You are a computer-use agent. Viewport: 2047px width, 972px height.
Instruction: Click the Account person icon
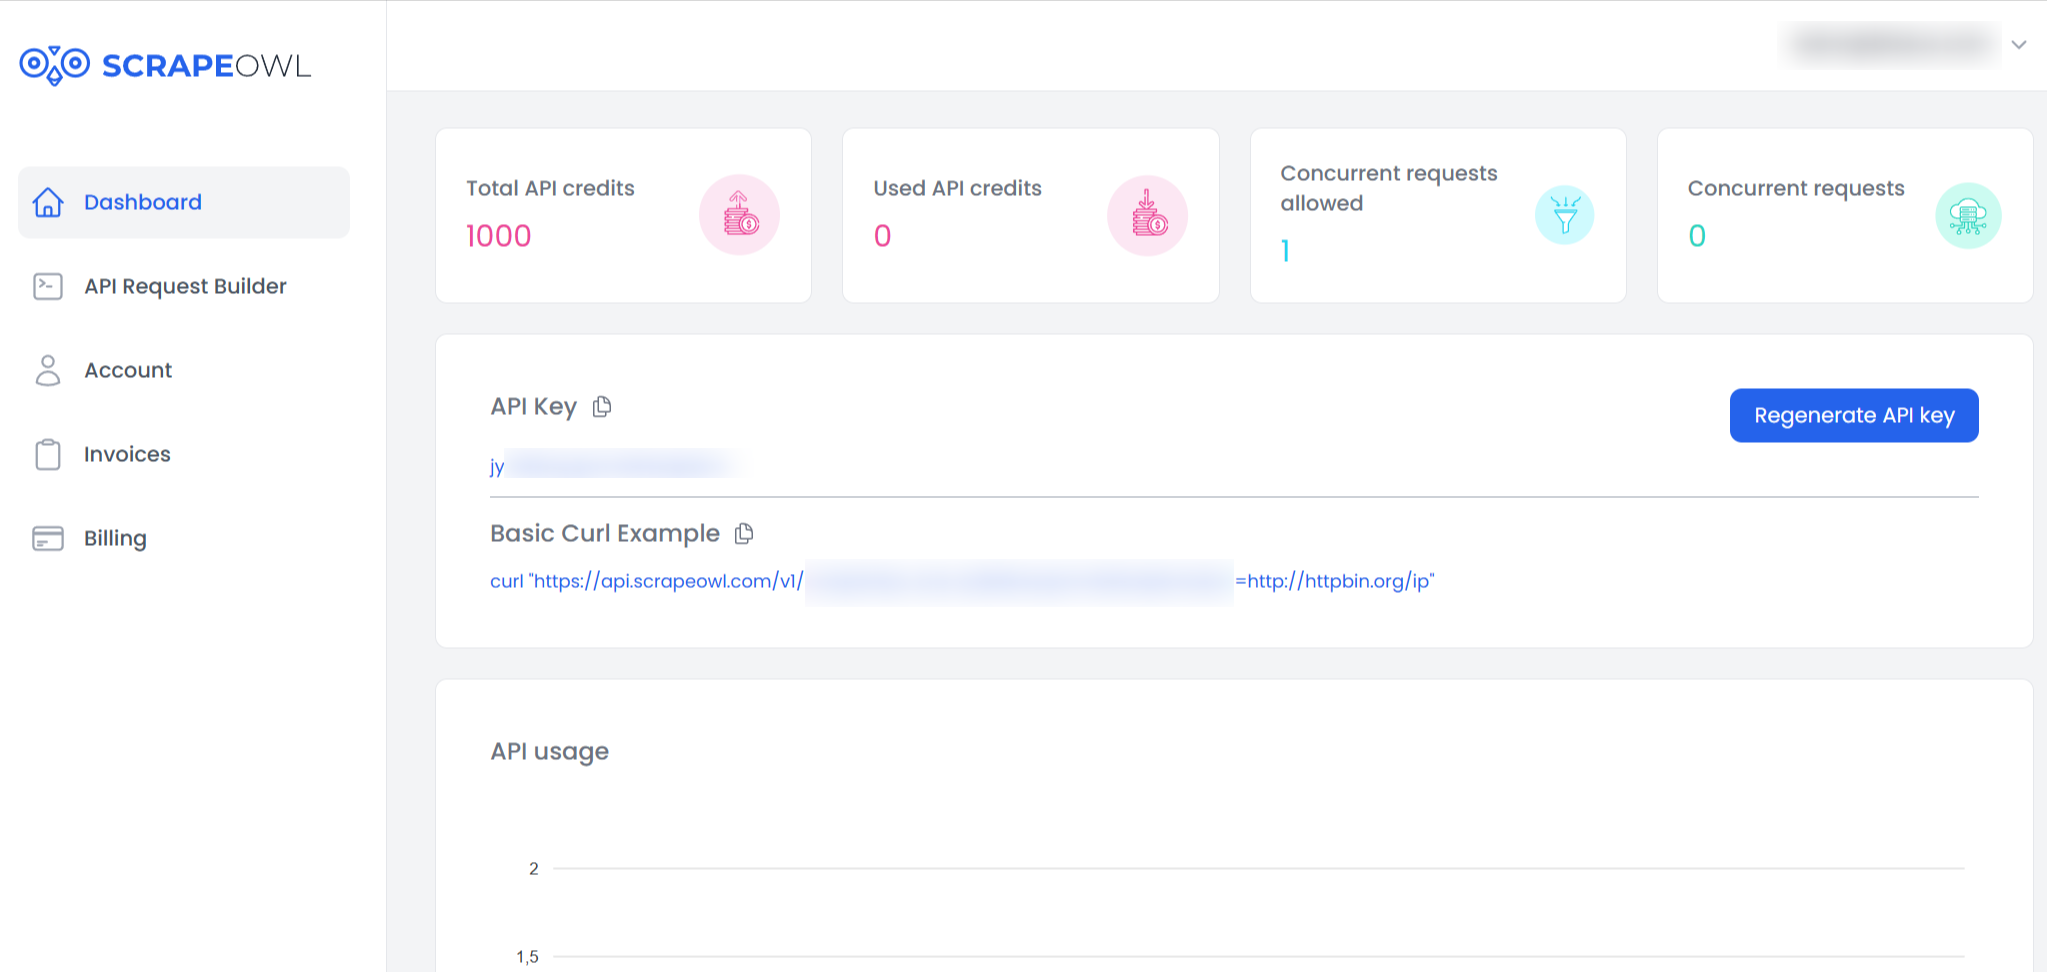tap(48, 370)
